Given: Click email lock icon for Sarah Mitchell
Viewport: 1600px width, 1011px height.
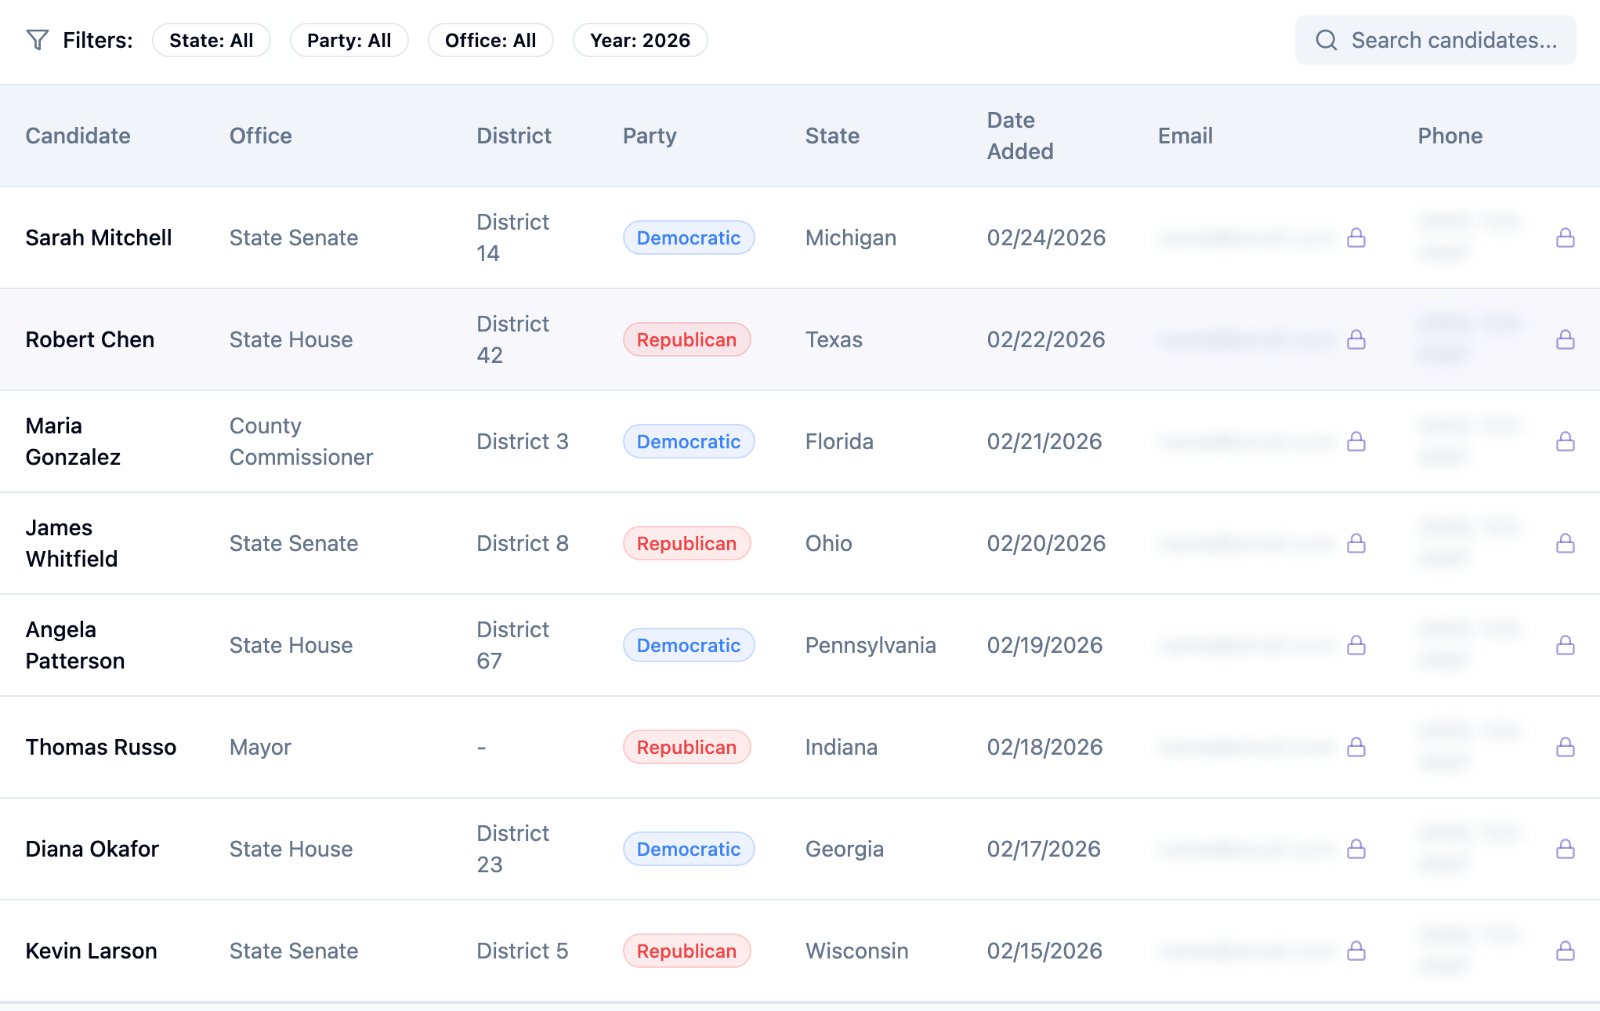Looking at the screenshot, I should click(1356, 238).
